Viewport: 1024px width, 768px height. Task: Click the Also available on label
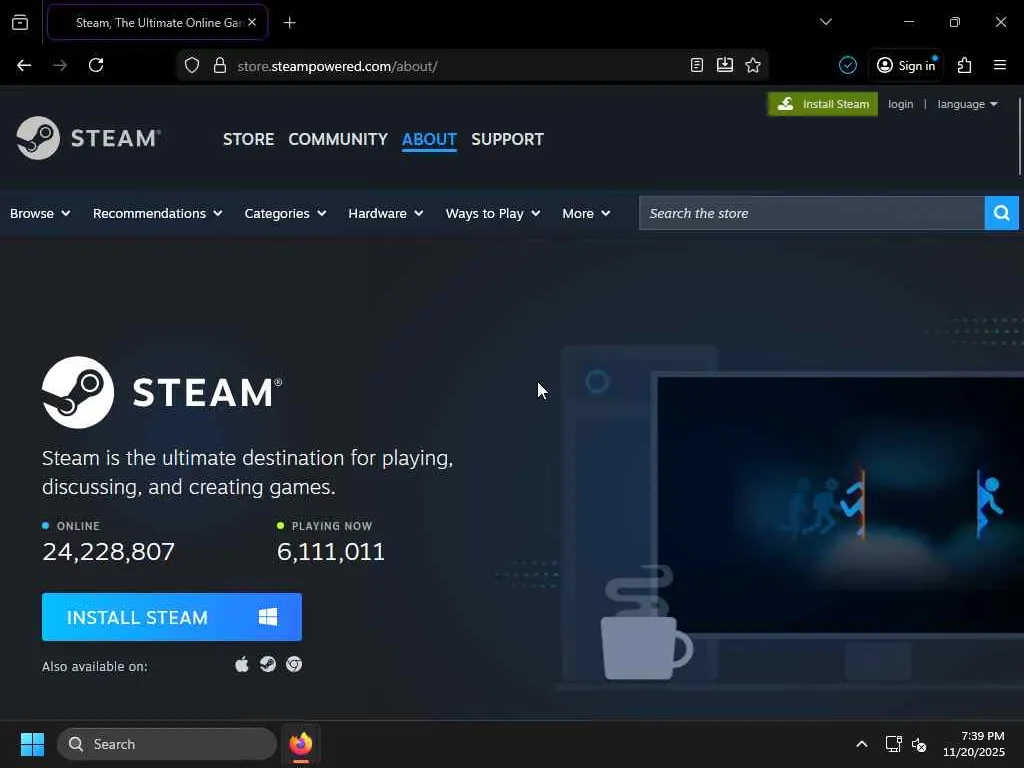[95, 666]
